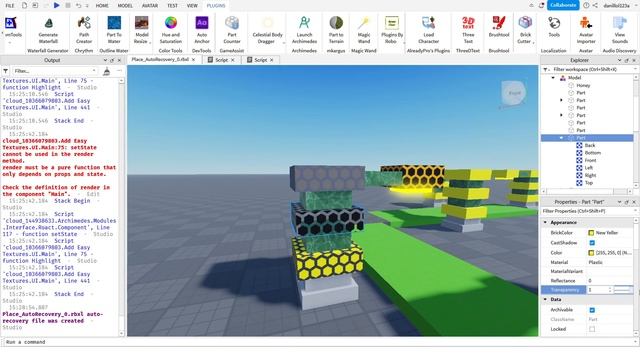Enable the Locked checkbox
This screenshot has width=640, height=360.
[592, 329]
